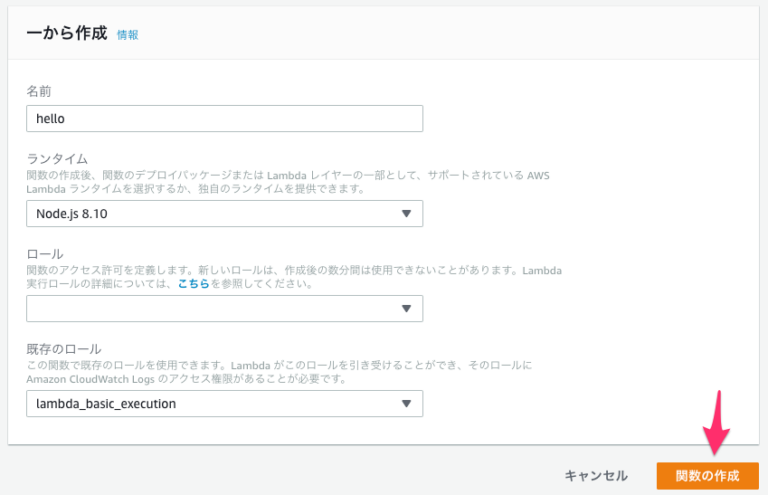Click the 既存のロール section label
Screen dimensions: 768x495
coord(62,349)
